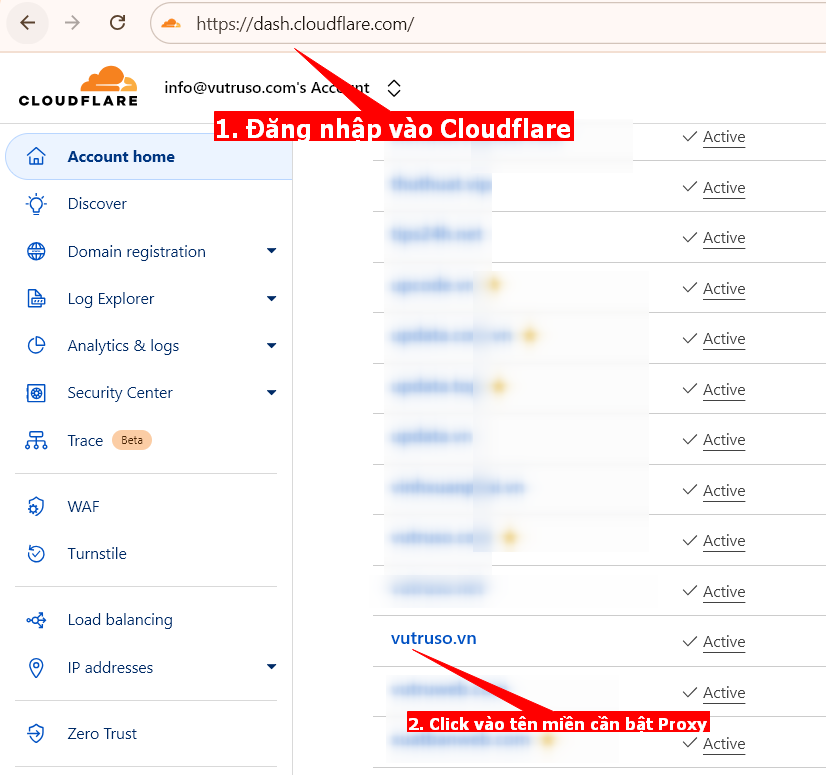Click the Security Center icon
The height and width of the screenshot is (775, 826).
coord(36,393)
